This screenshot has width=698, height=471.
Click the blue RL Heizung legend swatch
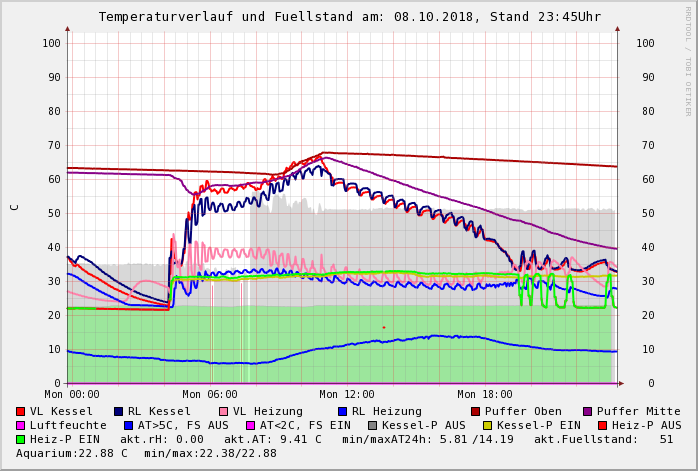click(x=342, y=411)
